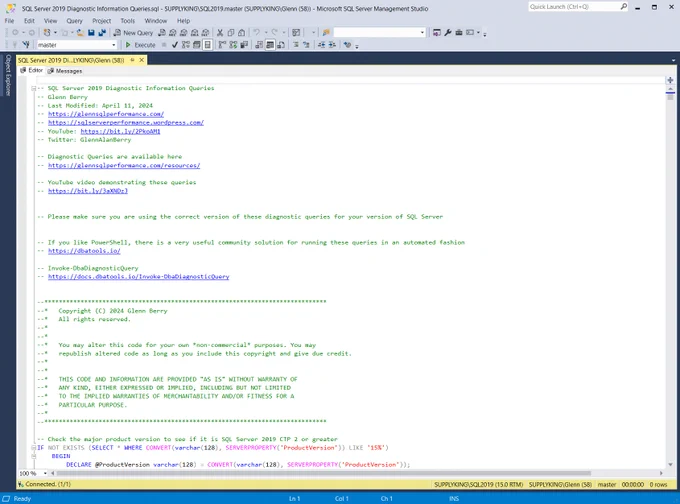Click the Open File toolbar icon
The width and height of the screenshot is (680, 504).
tap(80, 33)
